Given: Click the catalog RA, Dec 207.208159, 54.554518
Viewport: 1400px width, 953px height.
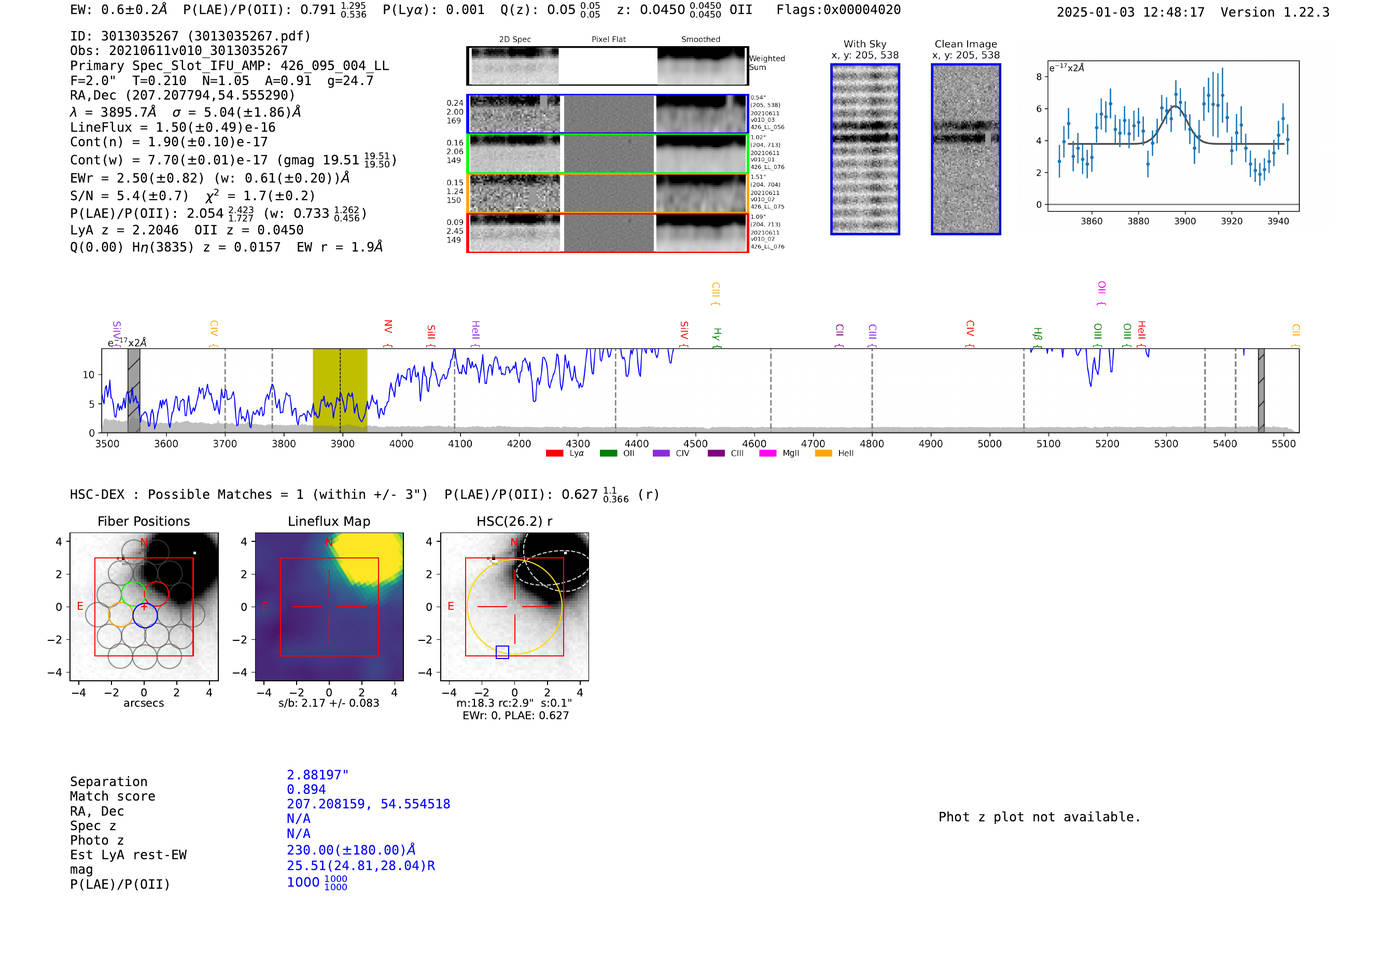Looking at the screenshot, I should [x=368, y=804].
